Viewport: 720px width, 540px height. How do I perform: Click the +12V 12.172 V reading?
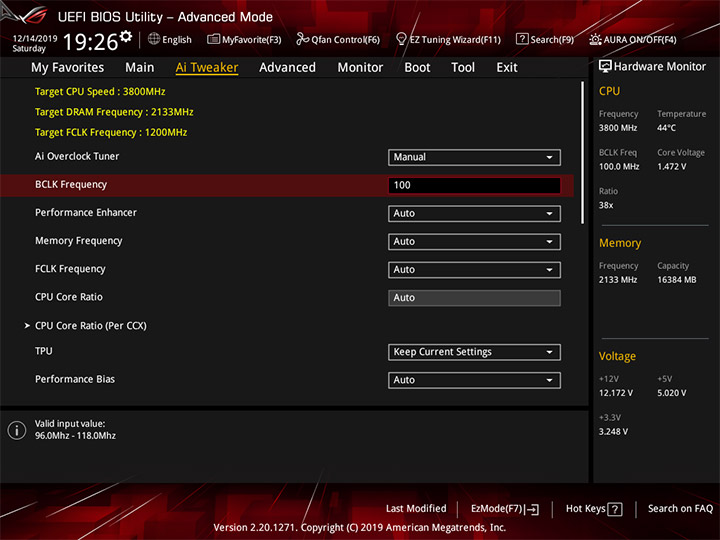coord(616,393)
